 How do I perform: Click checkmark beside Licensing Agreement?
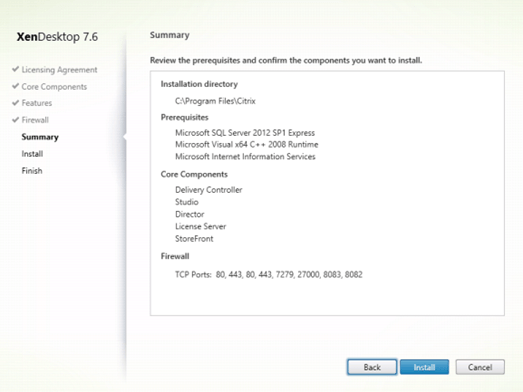[x=15, y=69]
